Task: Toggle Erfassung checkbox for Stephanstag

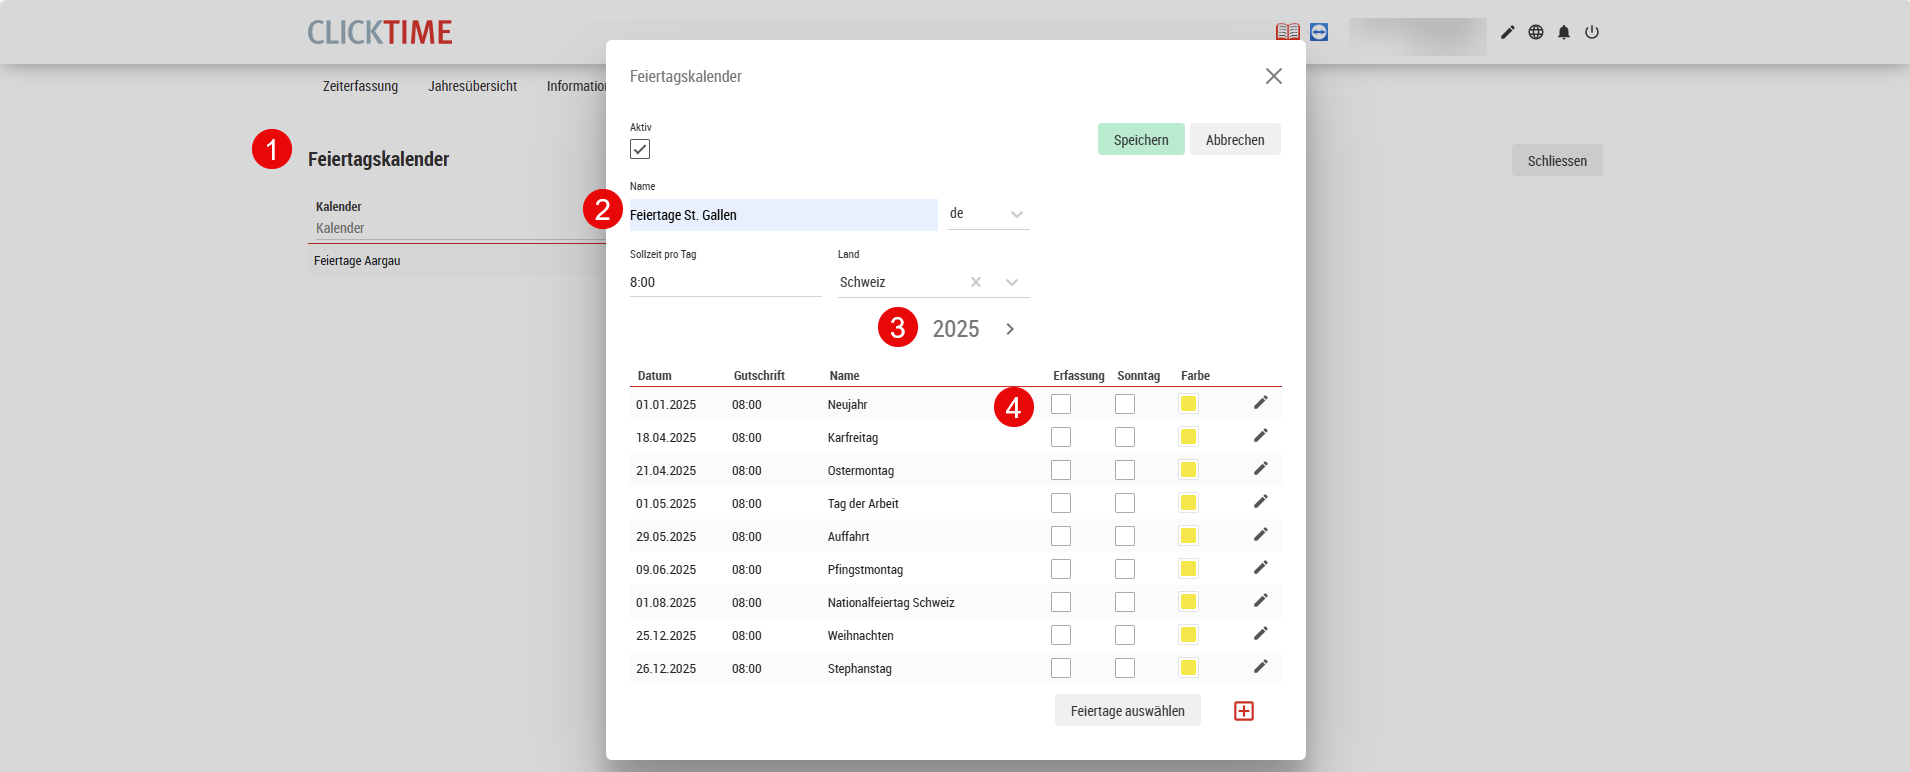Action: (1061, 668)
